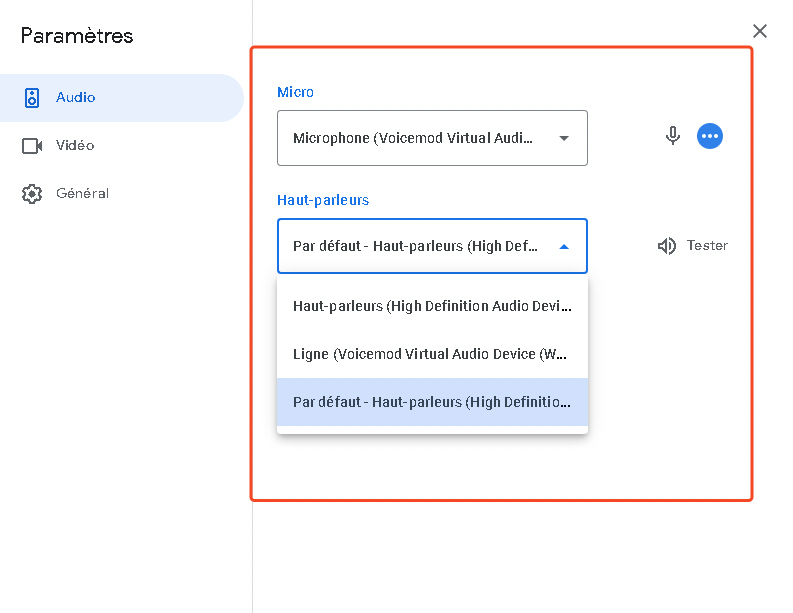Image resolution: width=793 pixels, height=613 pixels.
Task: Select Haut-parleurs (High Definition Audio Device) option
Action: [x=432, y=306]
